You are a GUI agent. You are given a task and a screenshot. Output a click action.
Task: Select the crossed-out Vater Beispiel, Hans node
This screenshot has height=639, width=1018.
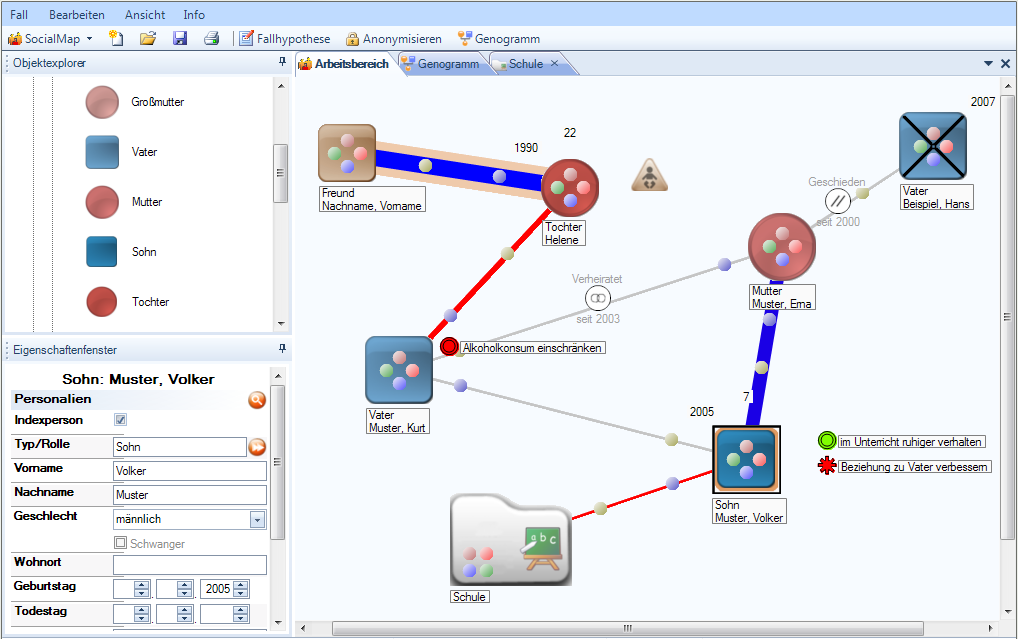[933, 146]
